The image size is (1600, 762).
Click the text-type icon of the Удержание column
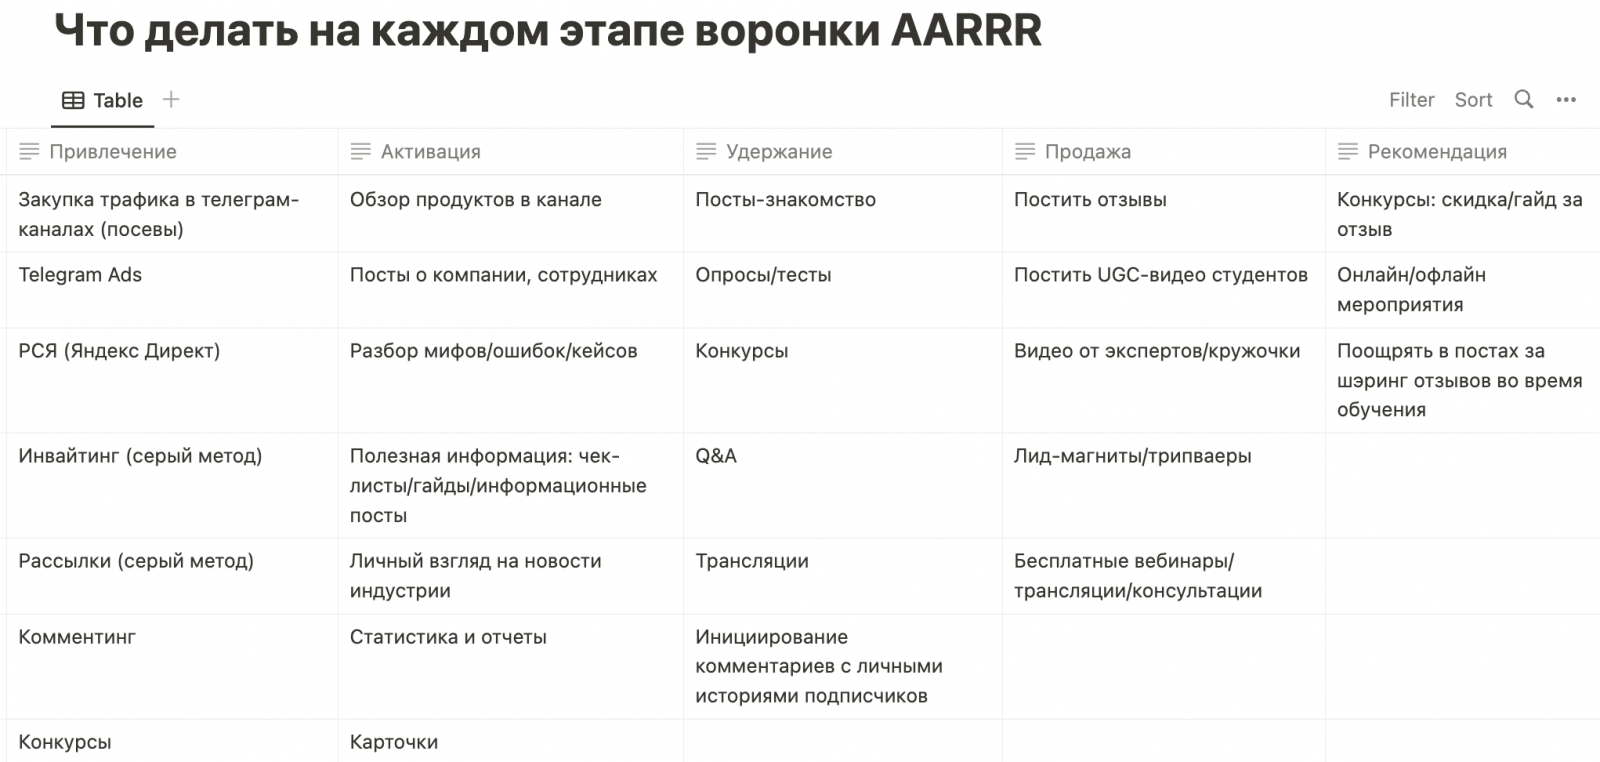706,152
